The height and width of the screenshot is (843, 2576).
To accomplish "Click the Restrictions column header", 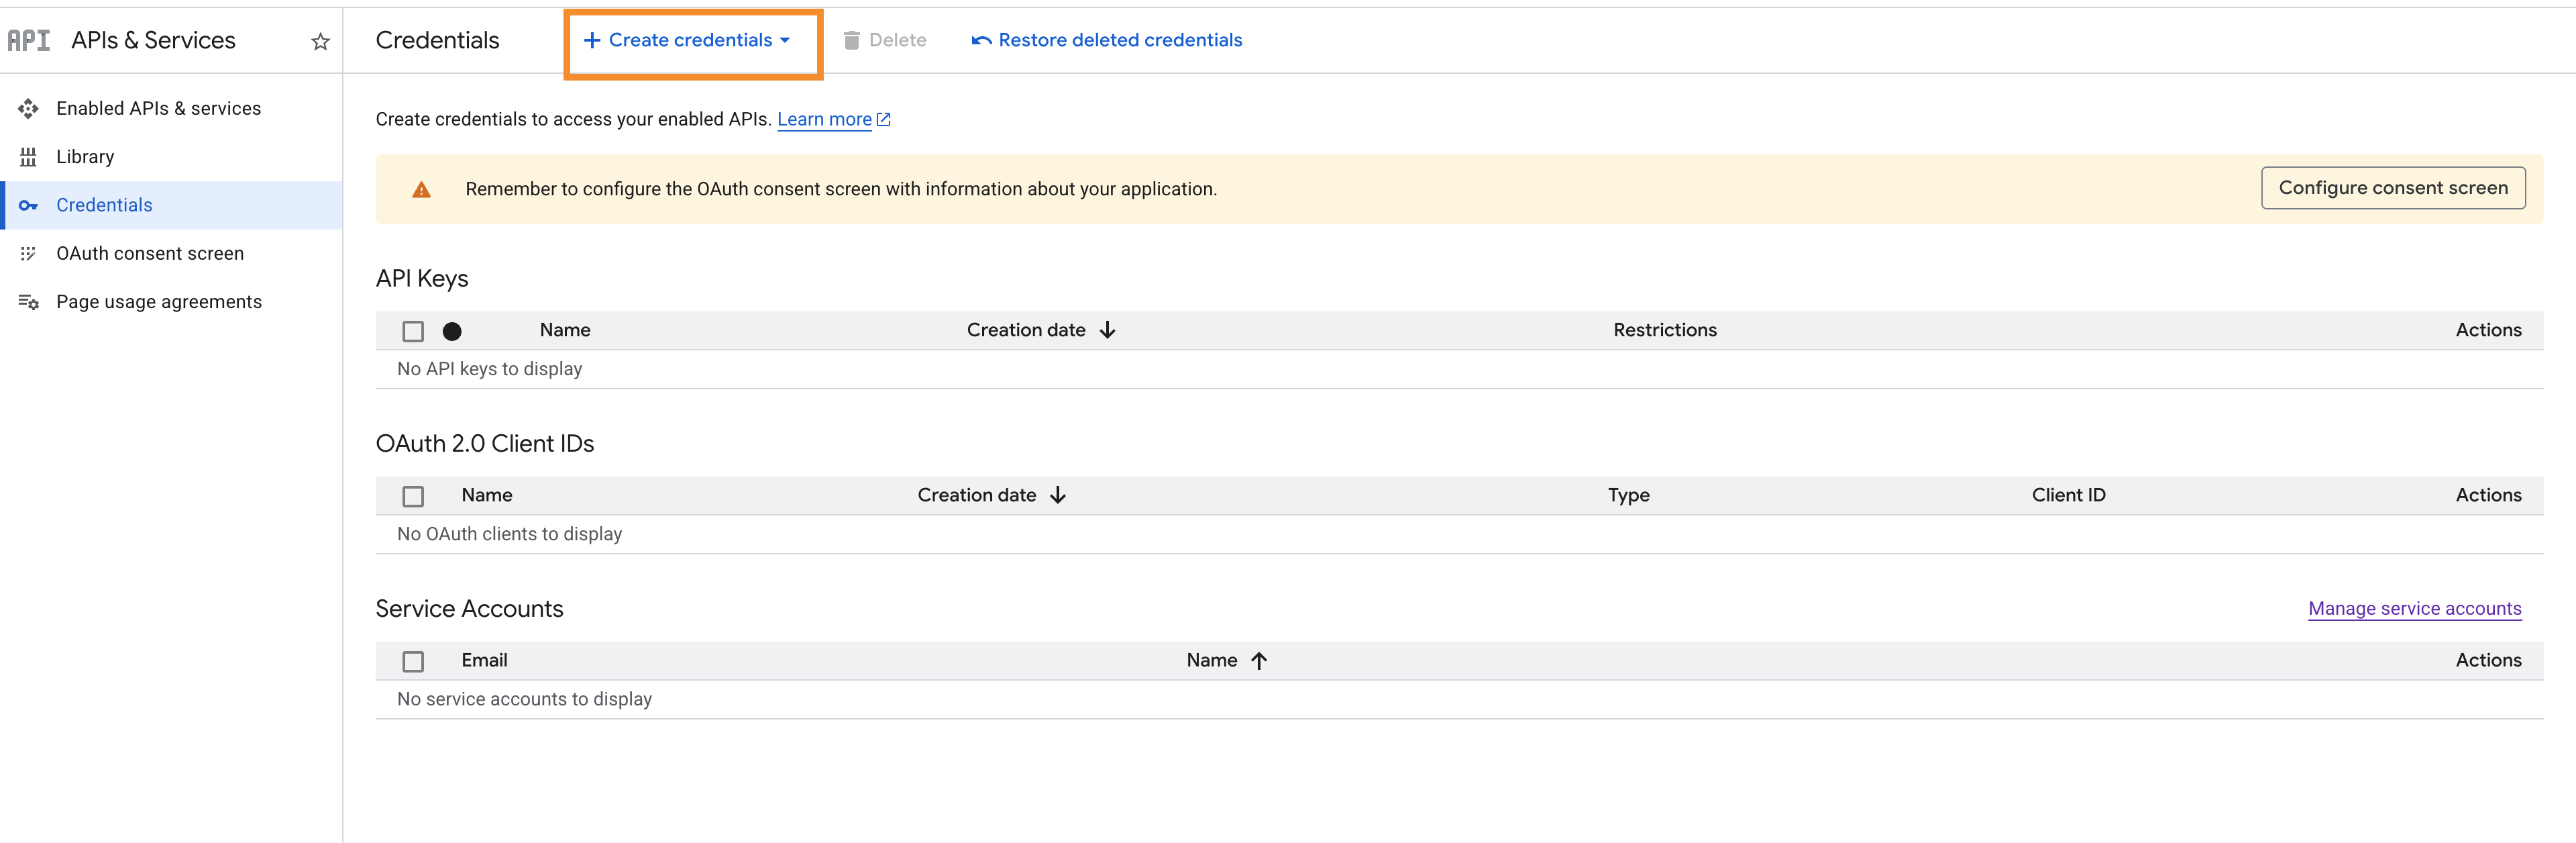I will tap(1665, 330).
